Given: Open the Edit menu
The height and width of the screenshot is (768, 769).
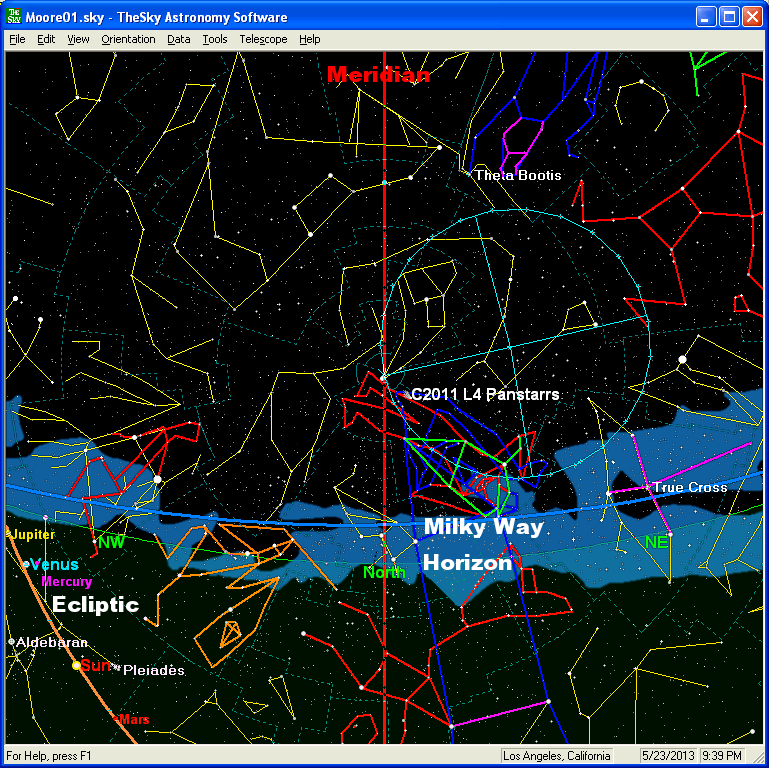Looking at the screenshot, I should point(46,39).
